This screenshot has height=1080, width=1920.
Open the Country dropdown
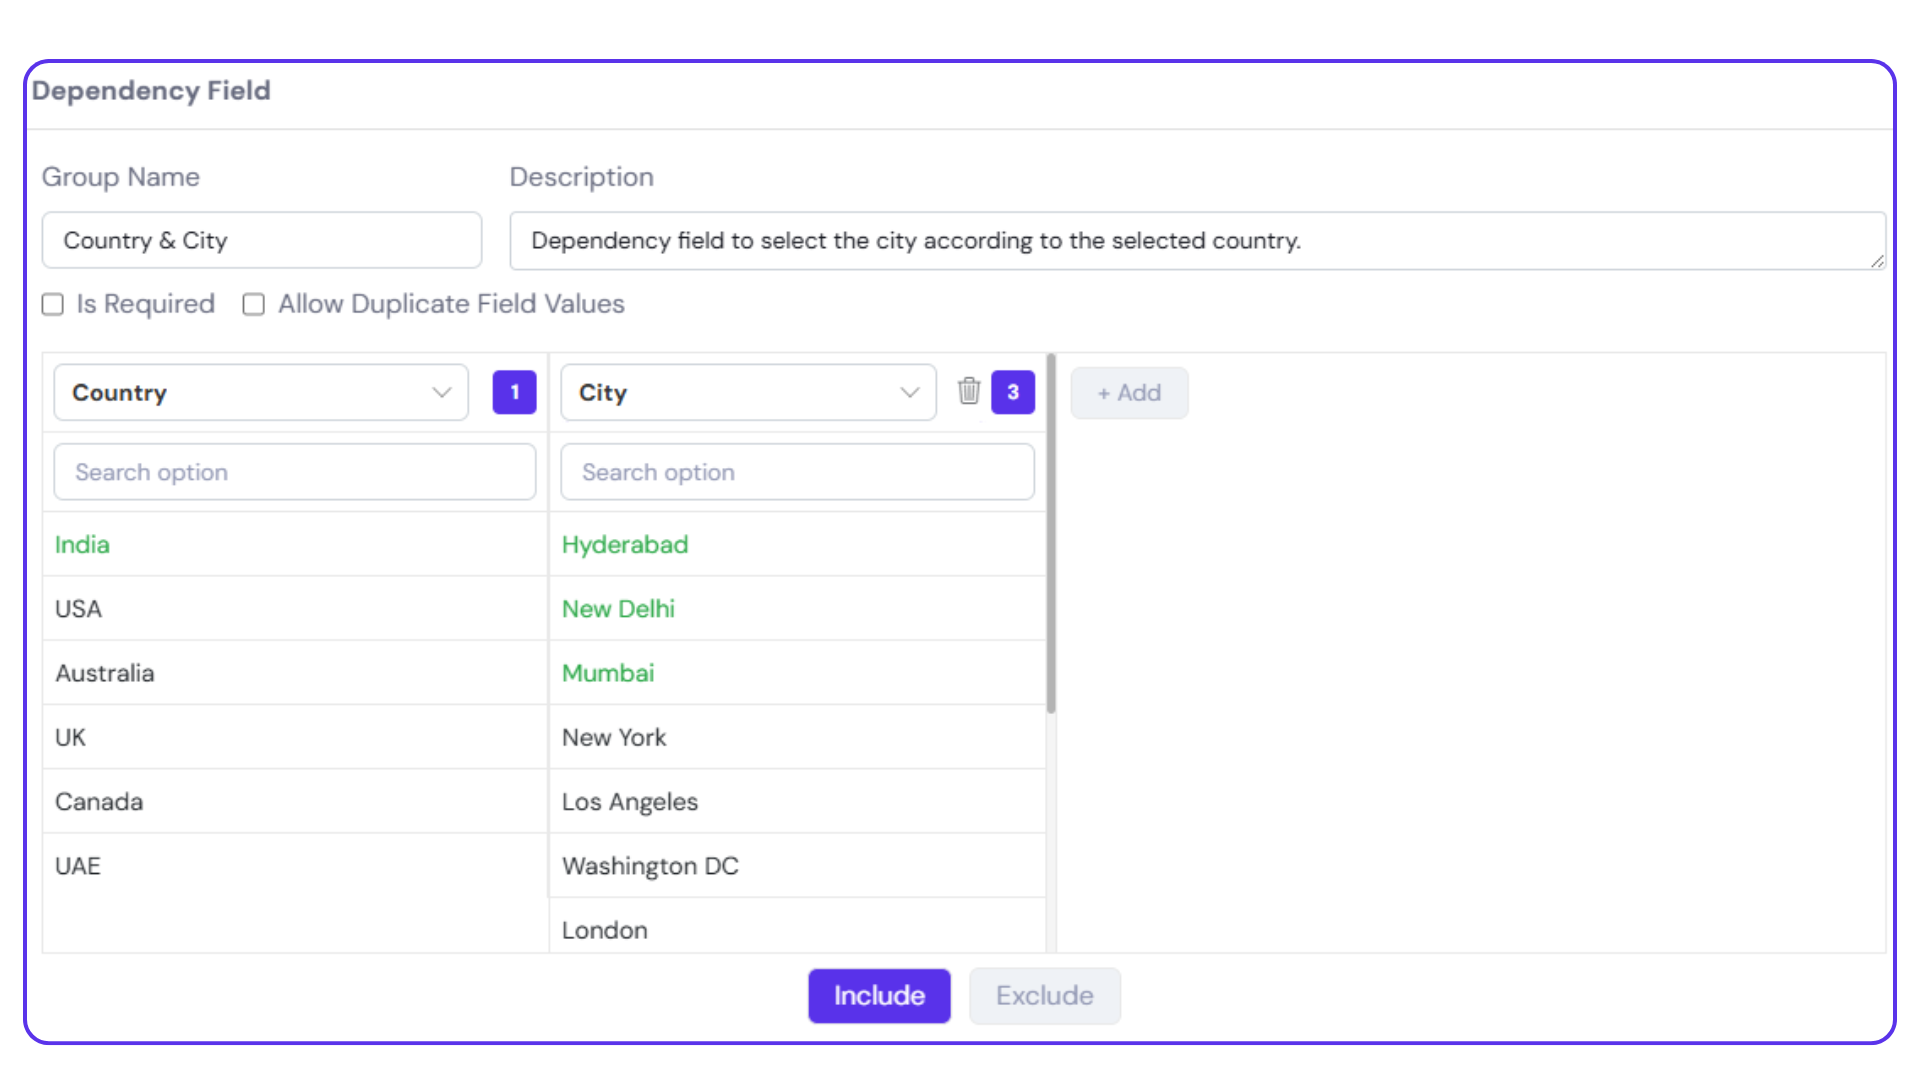pos(261,393)
